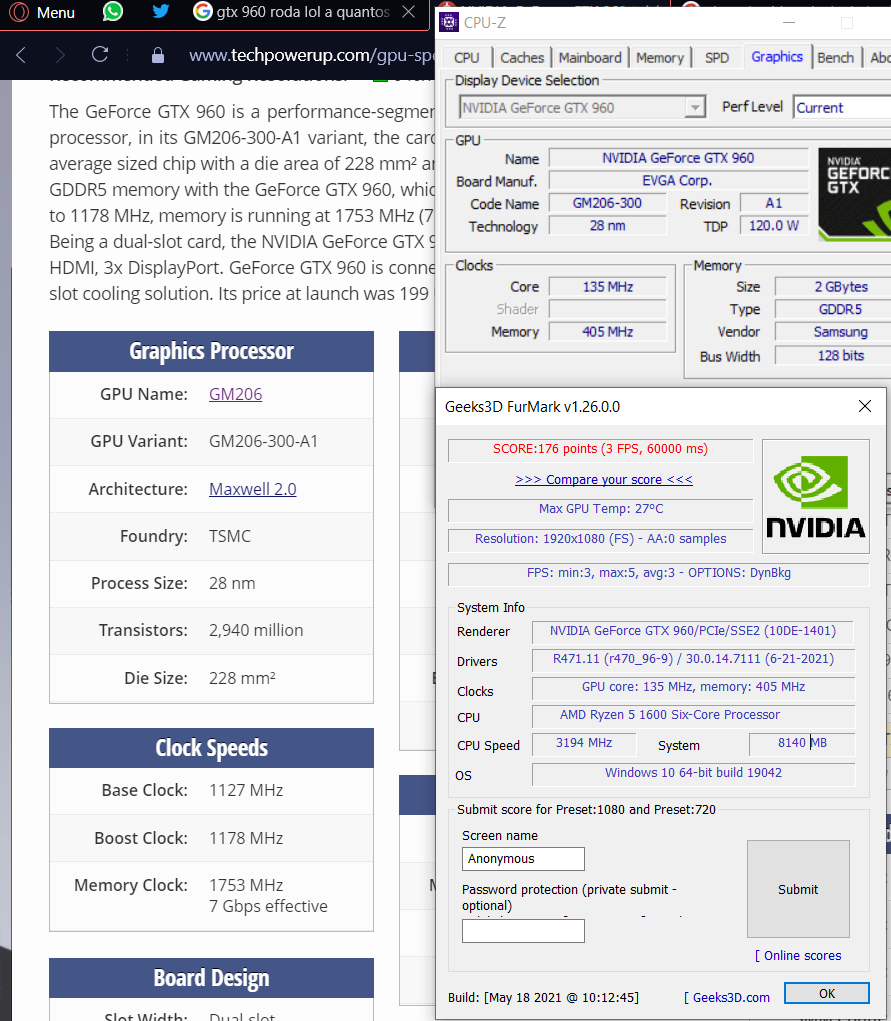The image size is (891, 1021).
Task: Click the 120.0 W TDP value
Action: coord(774,225)
